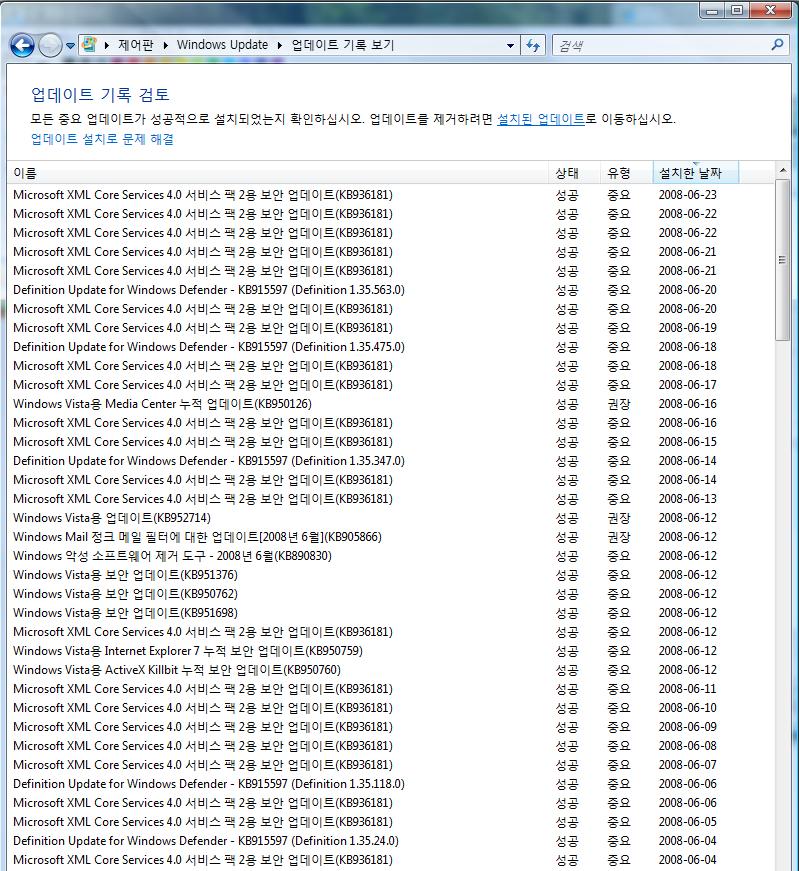The width and height of the screenshot is (799, 871).
Task: Click 2008-06-15 date cell
Action: pyautogui.click(x=688, y=442)
